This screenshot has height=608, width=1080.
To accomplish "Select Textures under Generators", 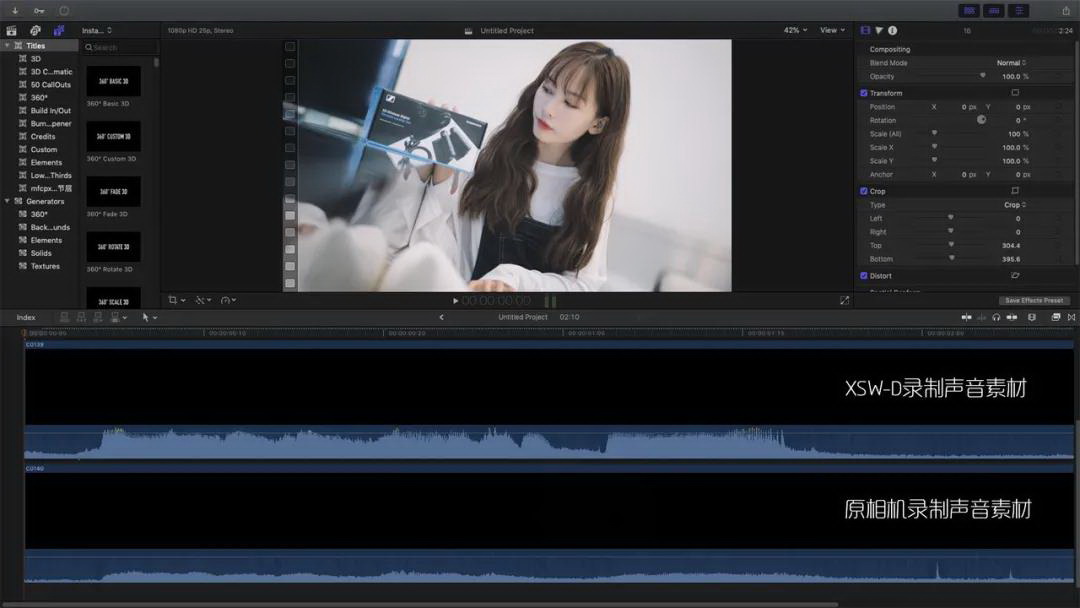I will coord(45,266).
